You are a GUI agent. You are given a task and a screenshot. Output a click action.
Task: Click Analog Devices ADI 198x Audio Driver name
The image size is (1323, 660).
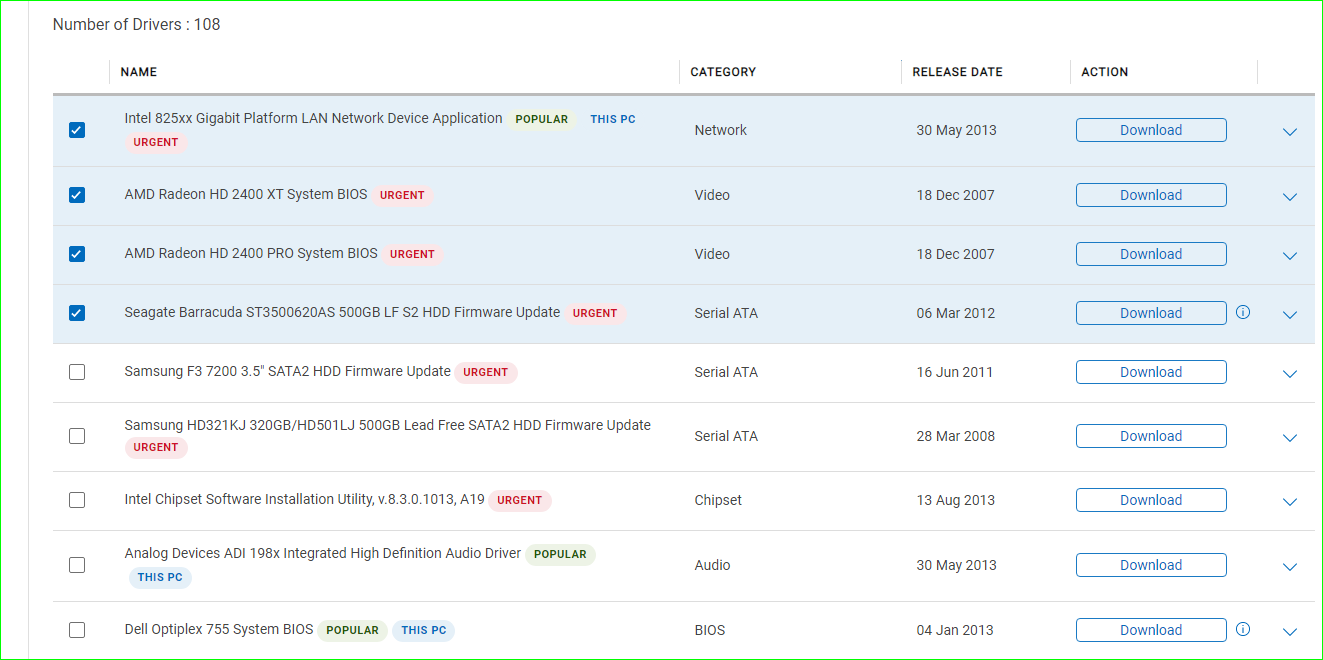pos(323,553)
